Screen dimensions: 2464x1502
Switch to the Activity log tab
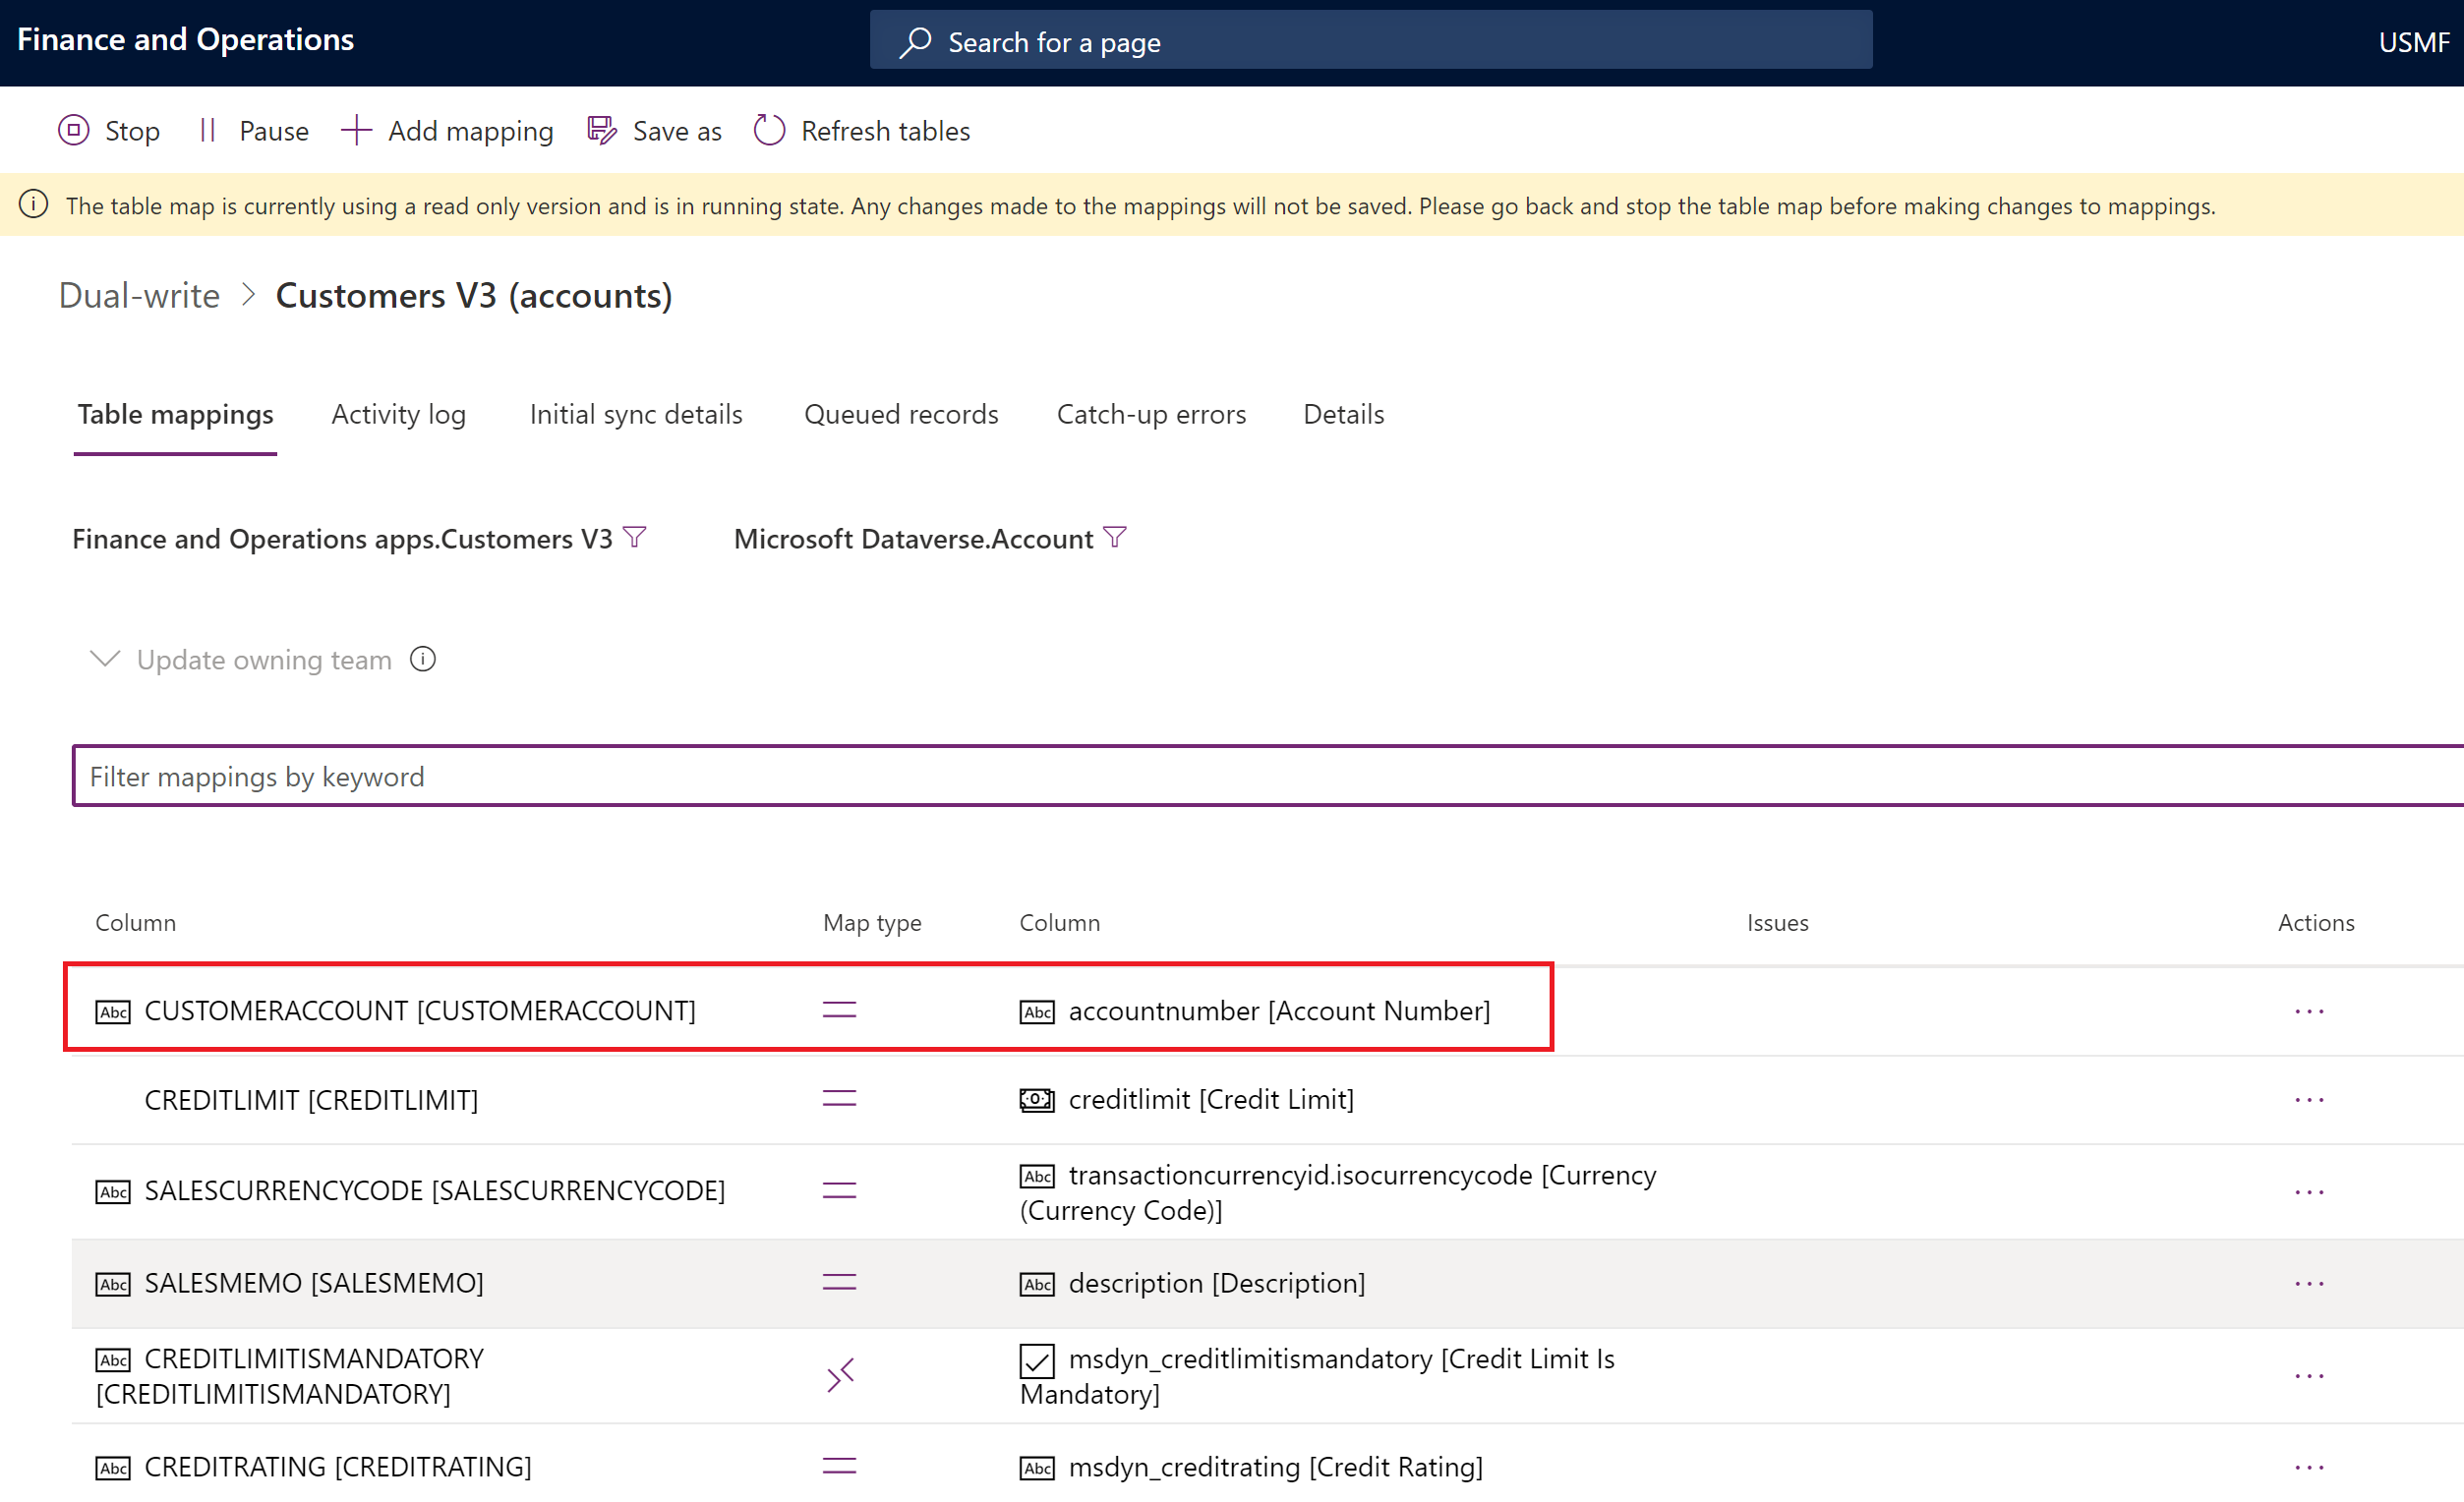point(399,414)
